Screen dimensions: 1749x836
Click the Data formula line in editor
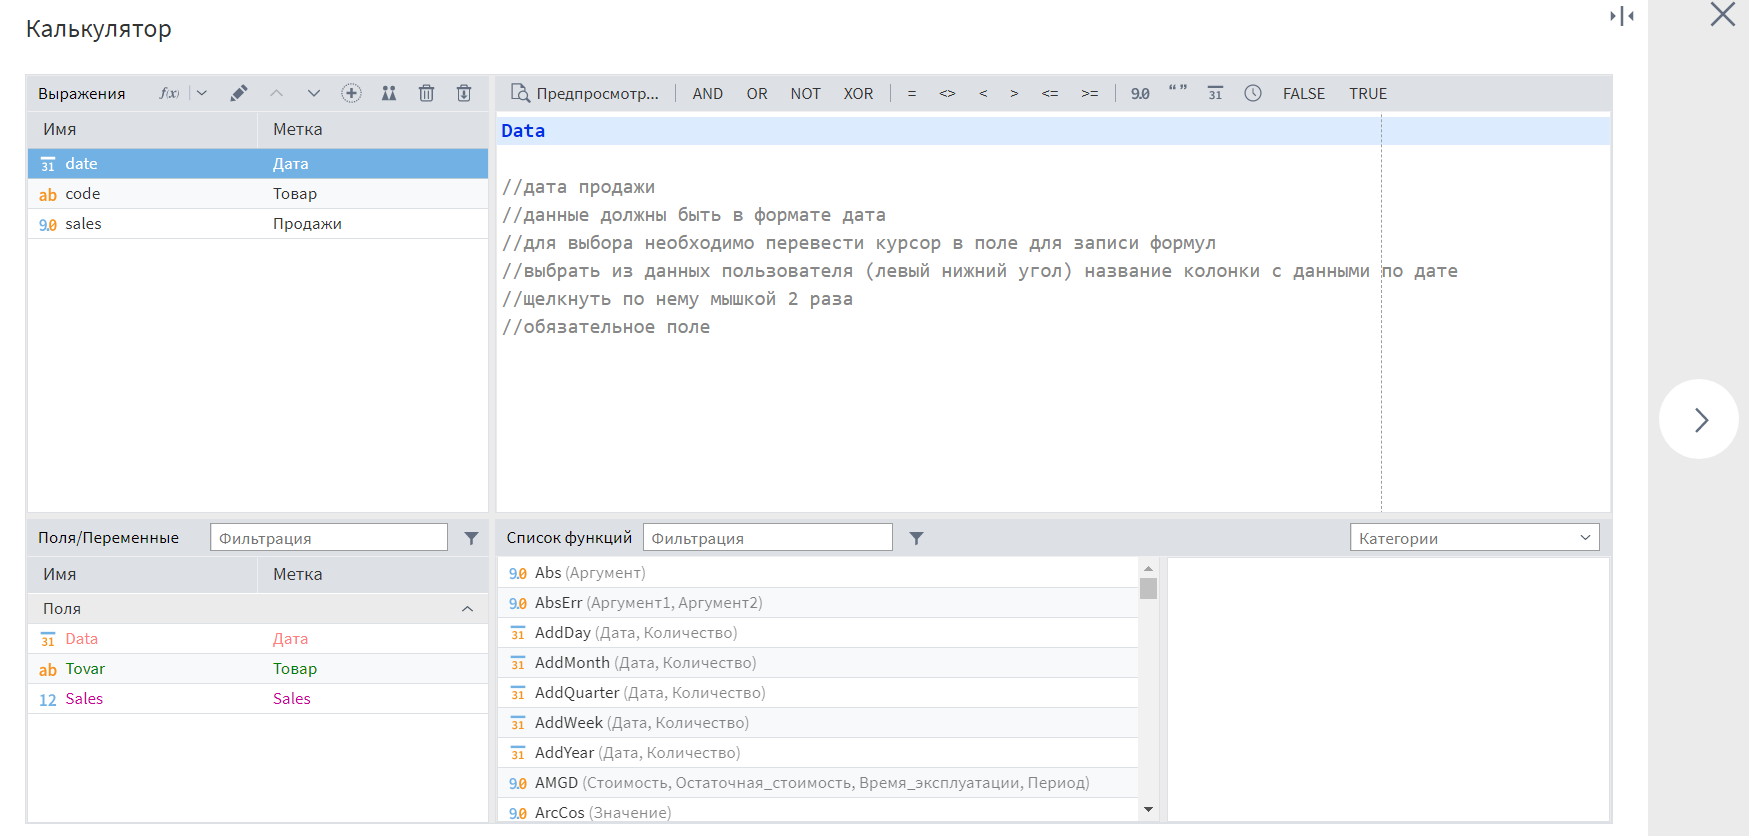tap(1053, 131)
